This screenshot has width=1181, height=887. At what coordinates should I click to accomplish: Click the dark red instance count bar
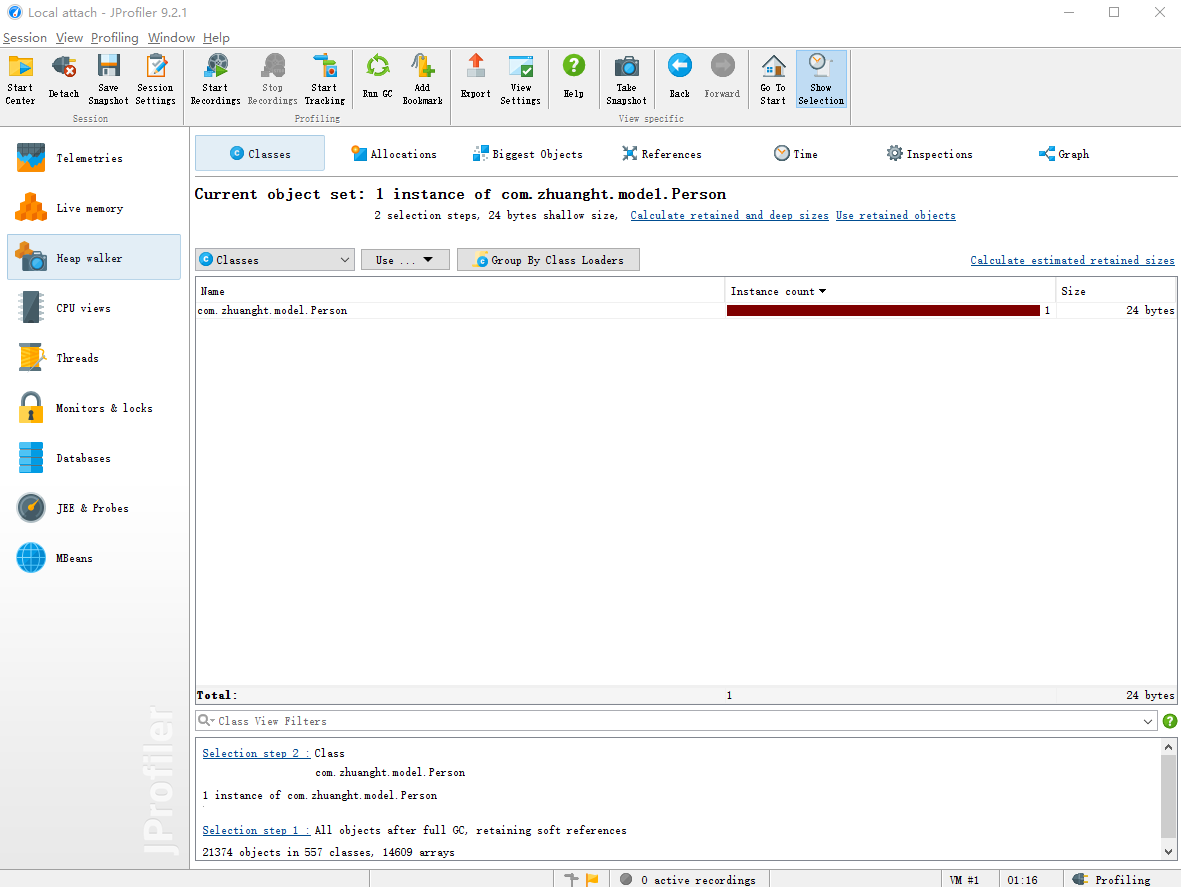point(883,310)
